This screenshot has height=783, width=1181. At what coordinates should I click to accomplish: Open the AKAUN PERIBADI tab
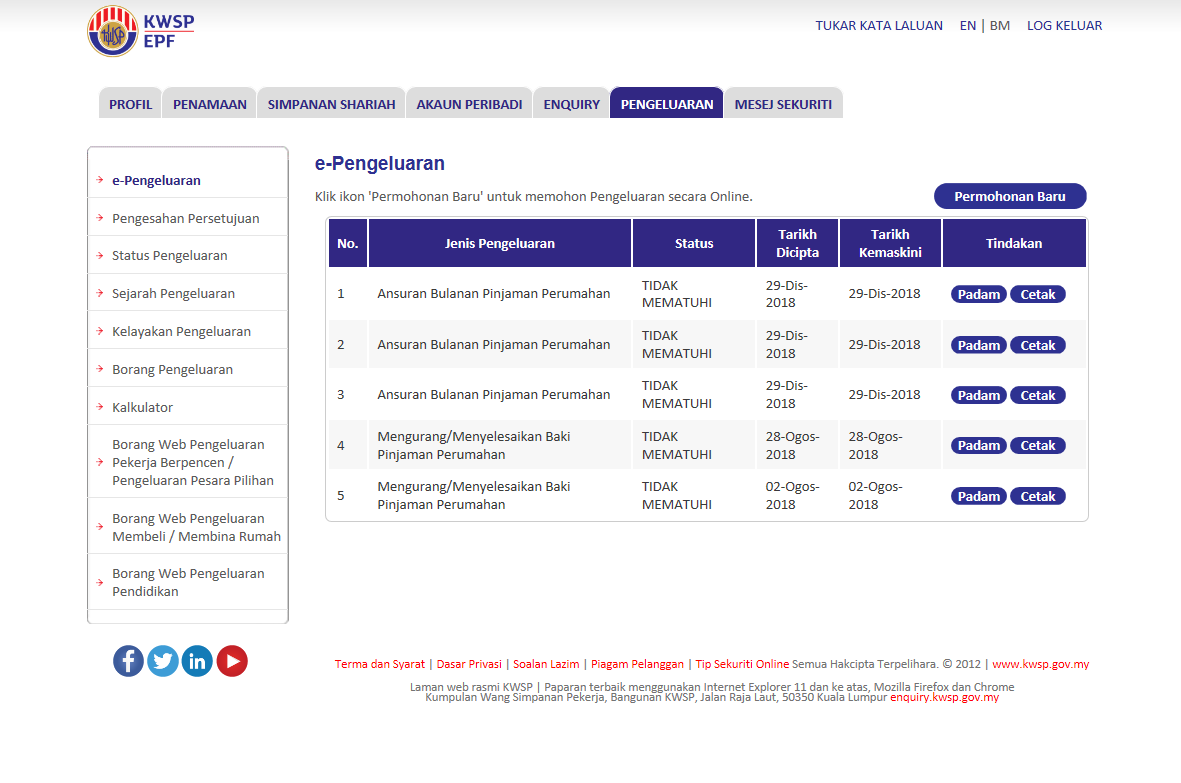click(469, 104)
